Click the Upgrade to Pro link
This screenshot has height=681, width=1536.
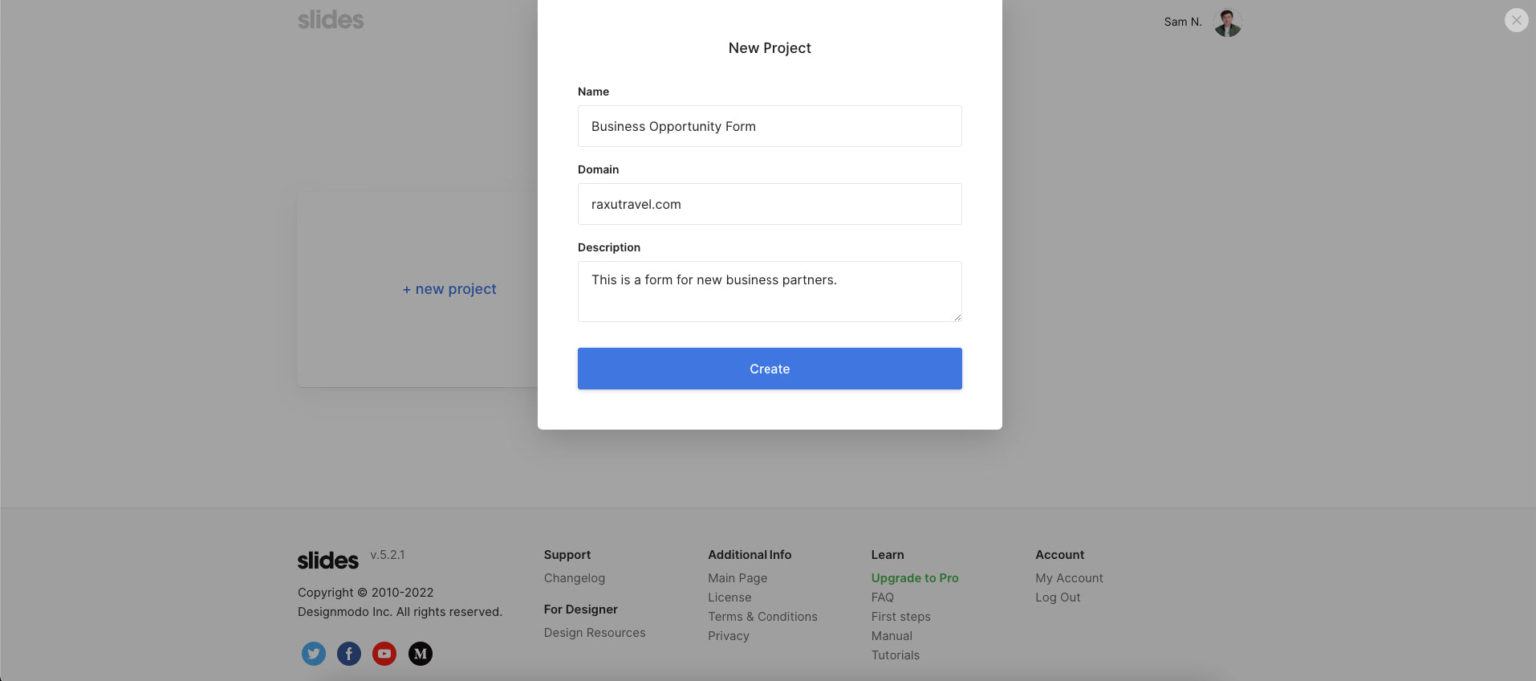914,578
